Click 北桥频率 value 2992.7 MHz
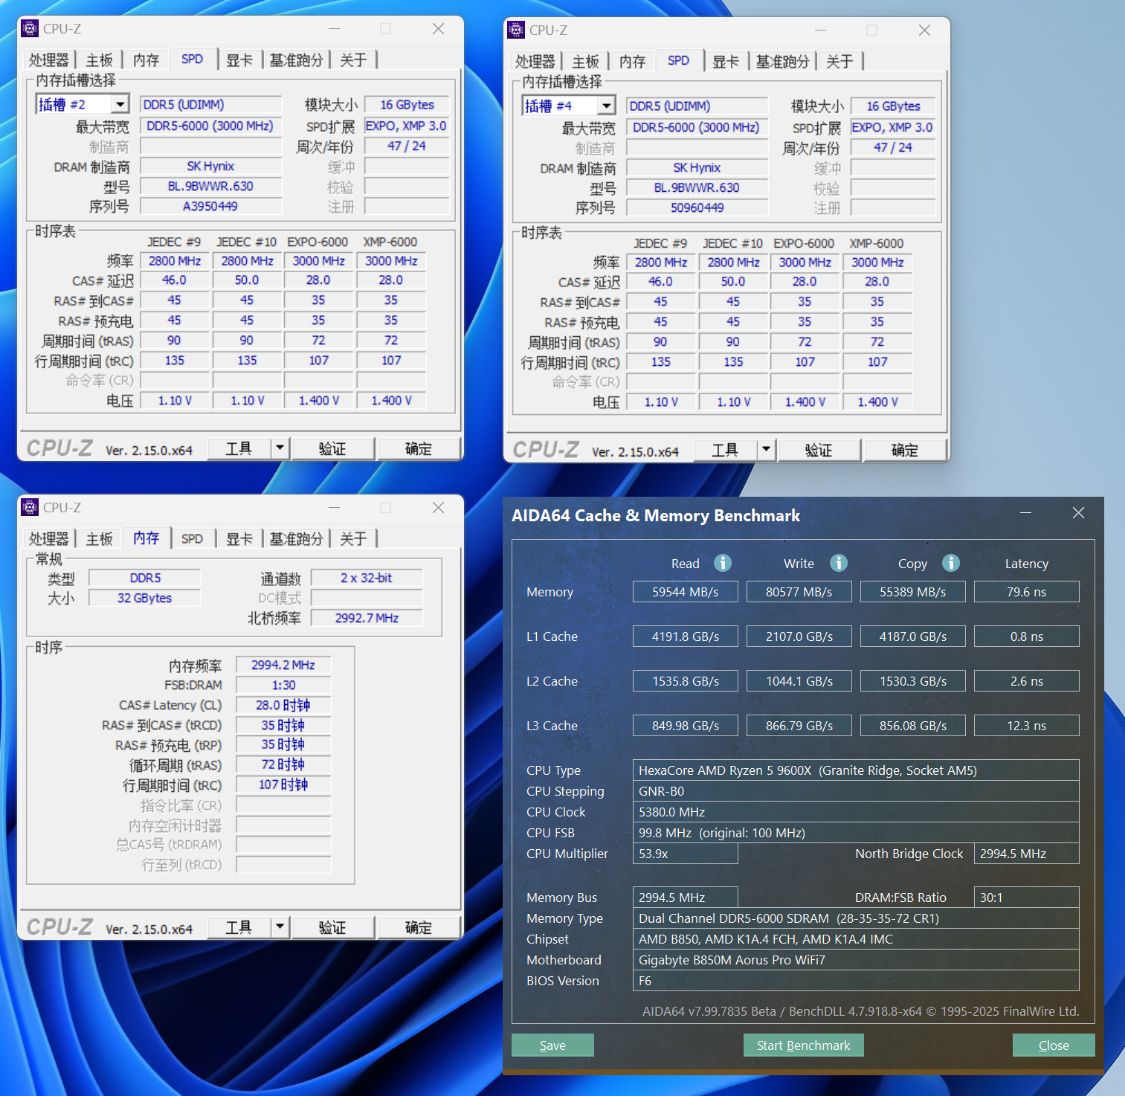This screenshot has height=1096, width=1125. (x=367, y=618)
